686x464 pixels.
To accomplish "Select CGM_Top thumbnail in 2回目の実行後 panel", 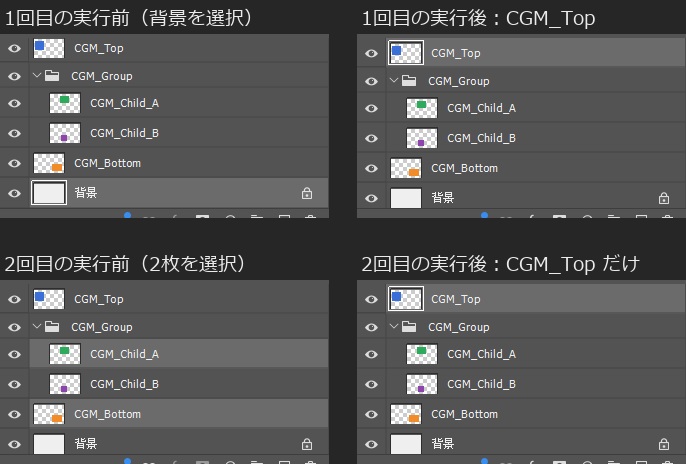I will [406, 299].
